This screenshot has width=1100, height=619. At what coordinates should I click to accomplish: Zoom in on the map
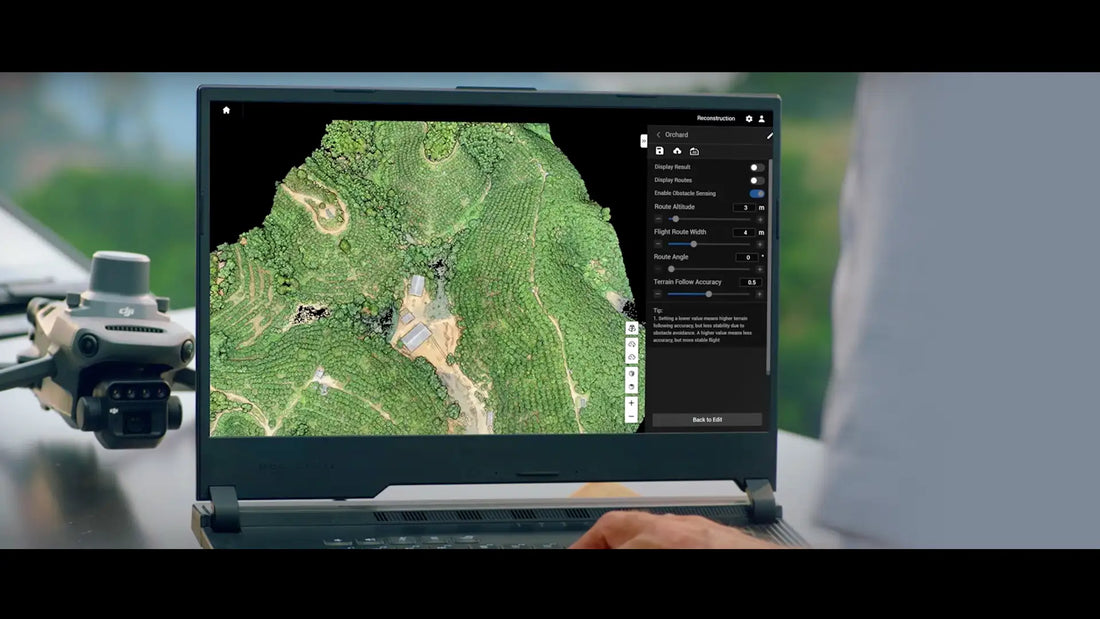coord(631,404)
